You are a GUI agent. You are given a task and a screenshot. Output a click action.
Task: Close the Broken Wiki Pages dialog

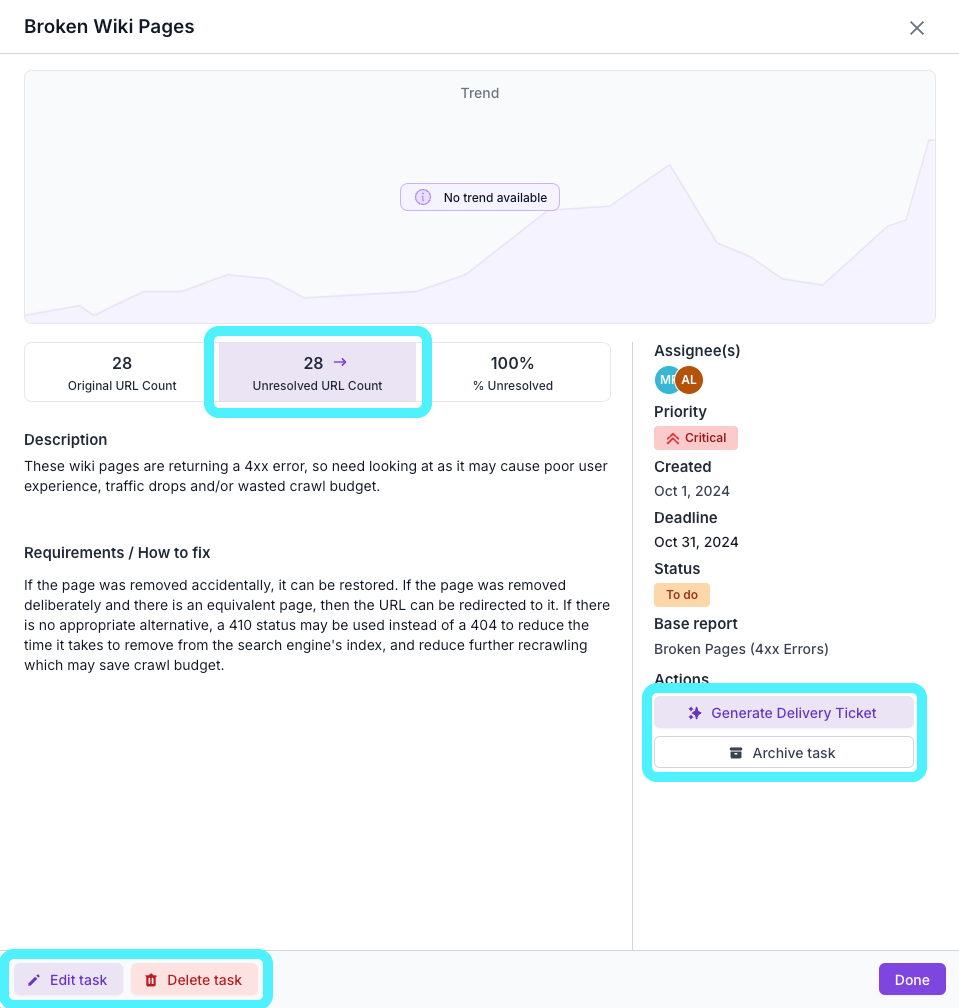(917, 28)
